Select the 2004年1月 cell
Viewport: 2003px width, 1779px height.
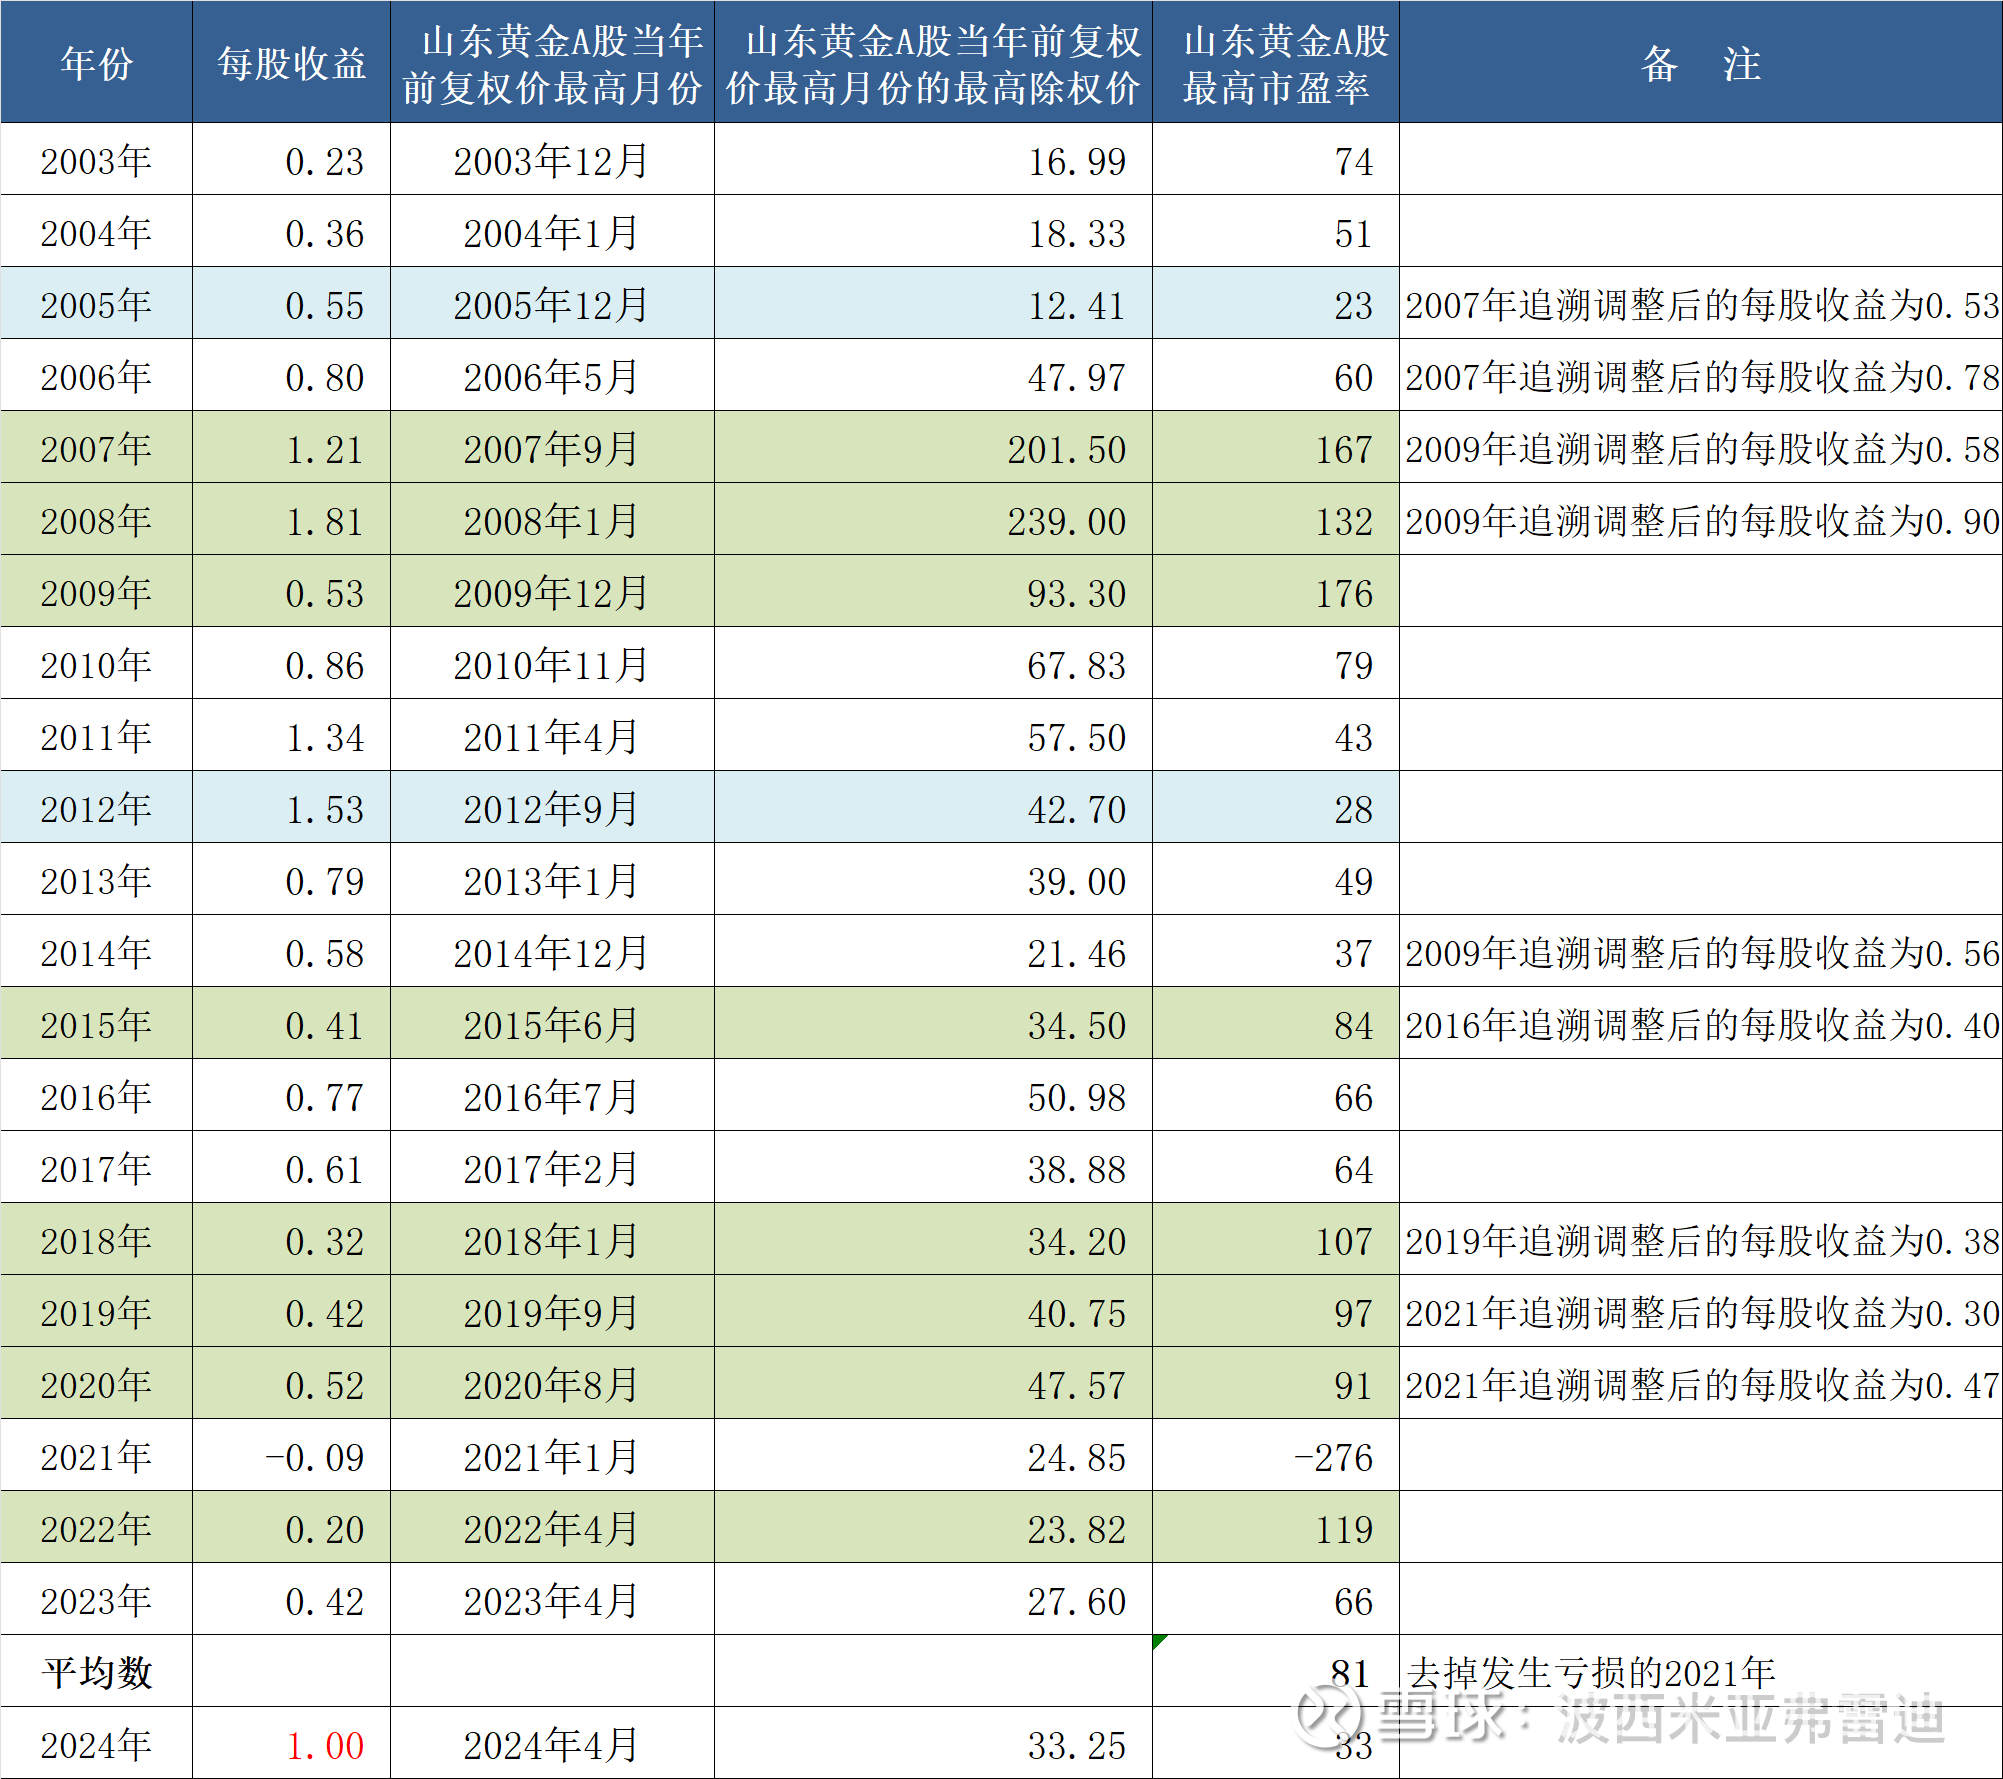[x=552, y=232]
